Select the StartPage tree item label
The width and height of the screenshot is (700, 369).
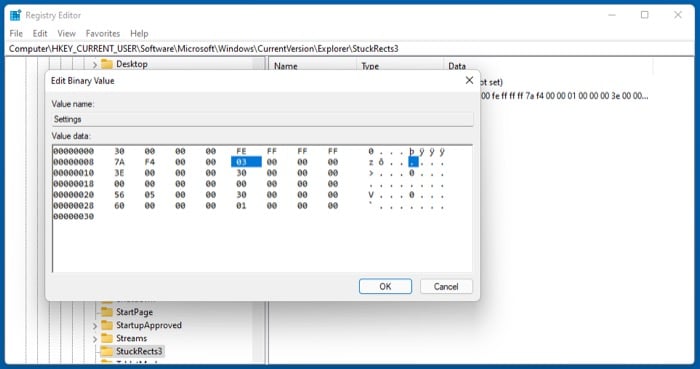click(x=134, y=312)
